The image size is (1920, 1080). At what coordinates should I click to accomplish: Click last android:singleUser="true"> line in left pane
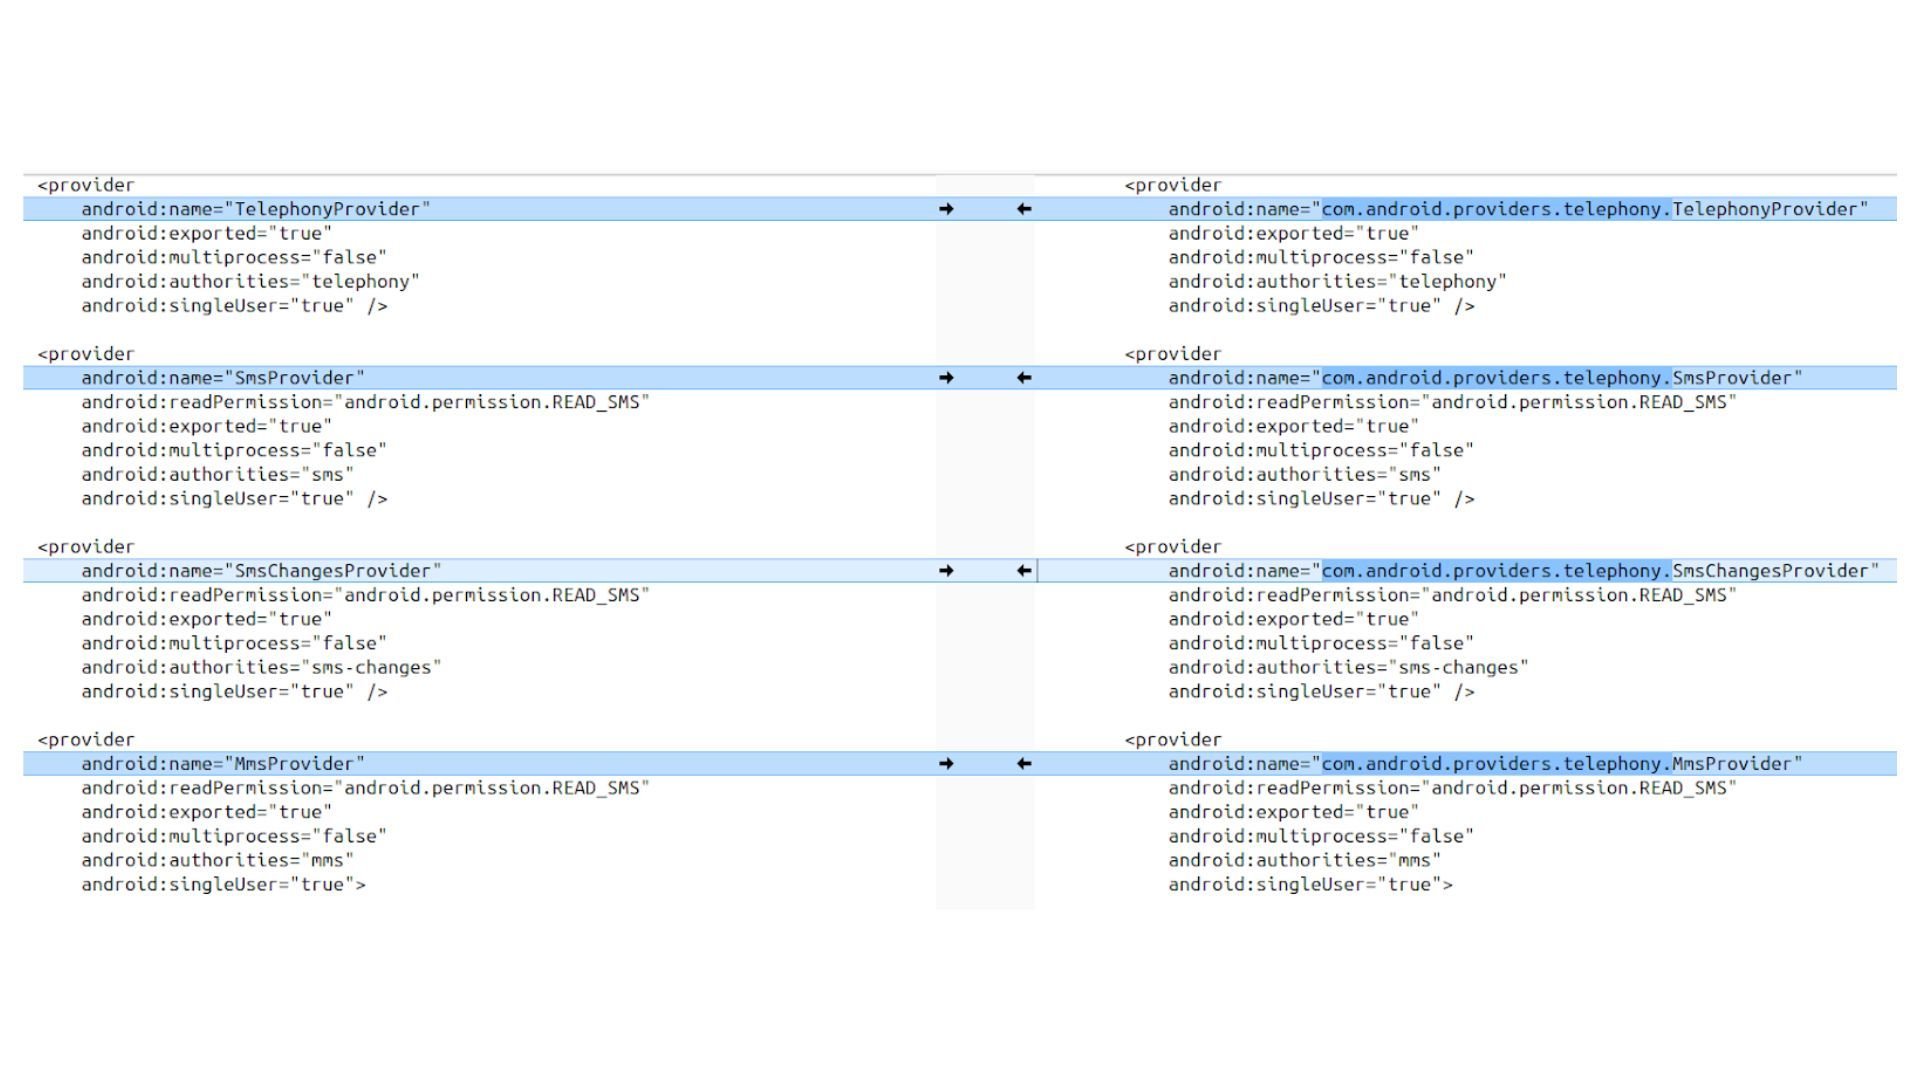coord(223,885)
